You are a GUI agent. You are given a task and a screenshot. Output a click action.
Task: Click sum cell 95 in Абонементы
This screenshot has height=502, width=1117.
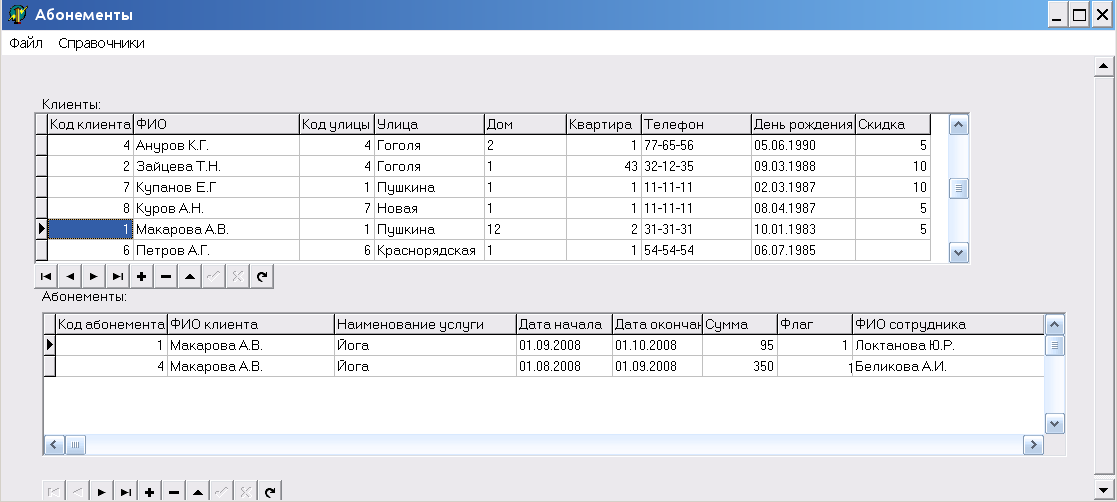739,345
